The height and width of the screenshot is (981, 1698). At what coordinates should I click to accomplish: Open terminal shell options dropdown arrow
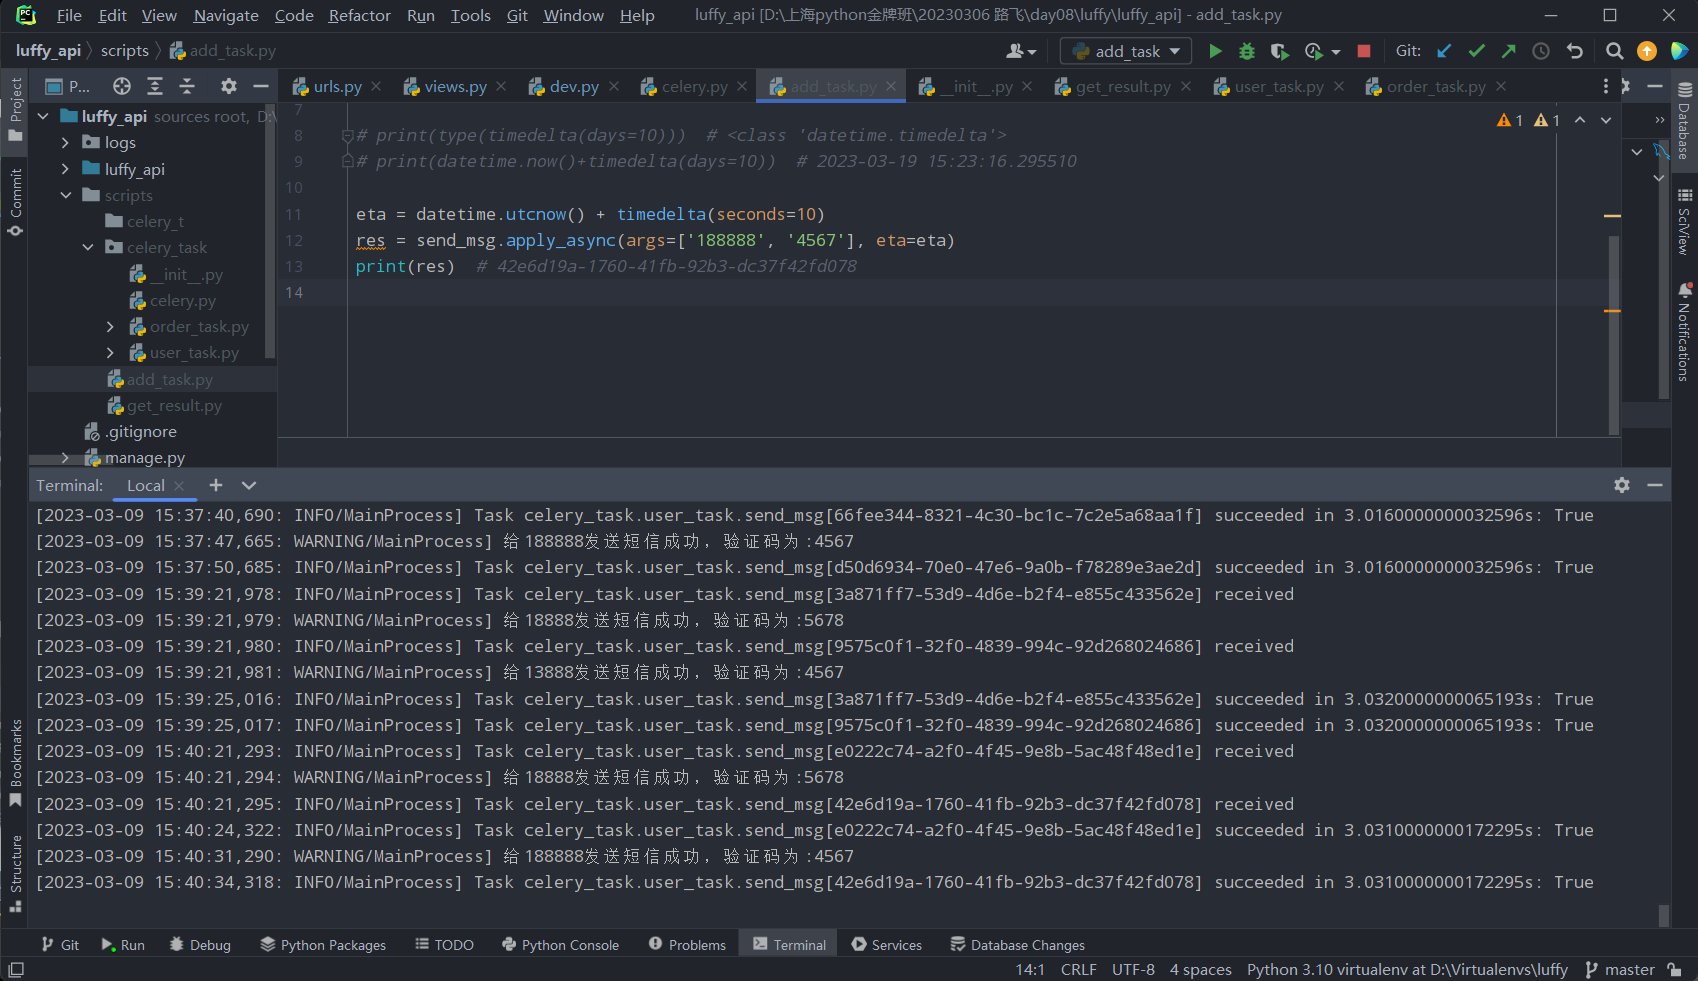click(x=249, y=485)
